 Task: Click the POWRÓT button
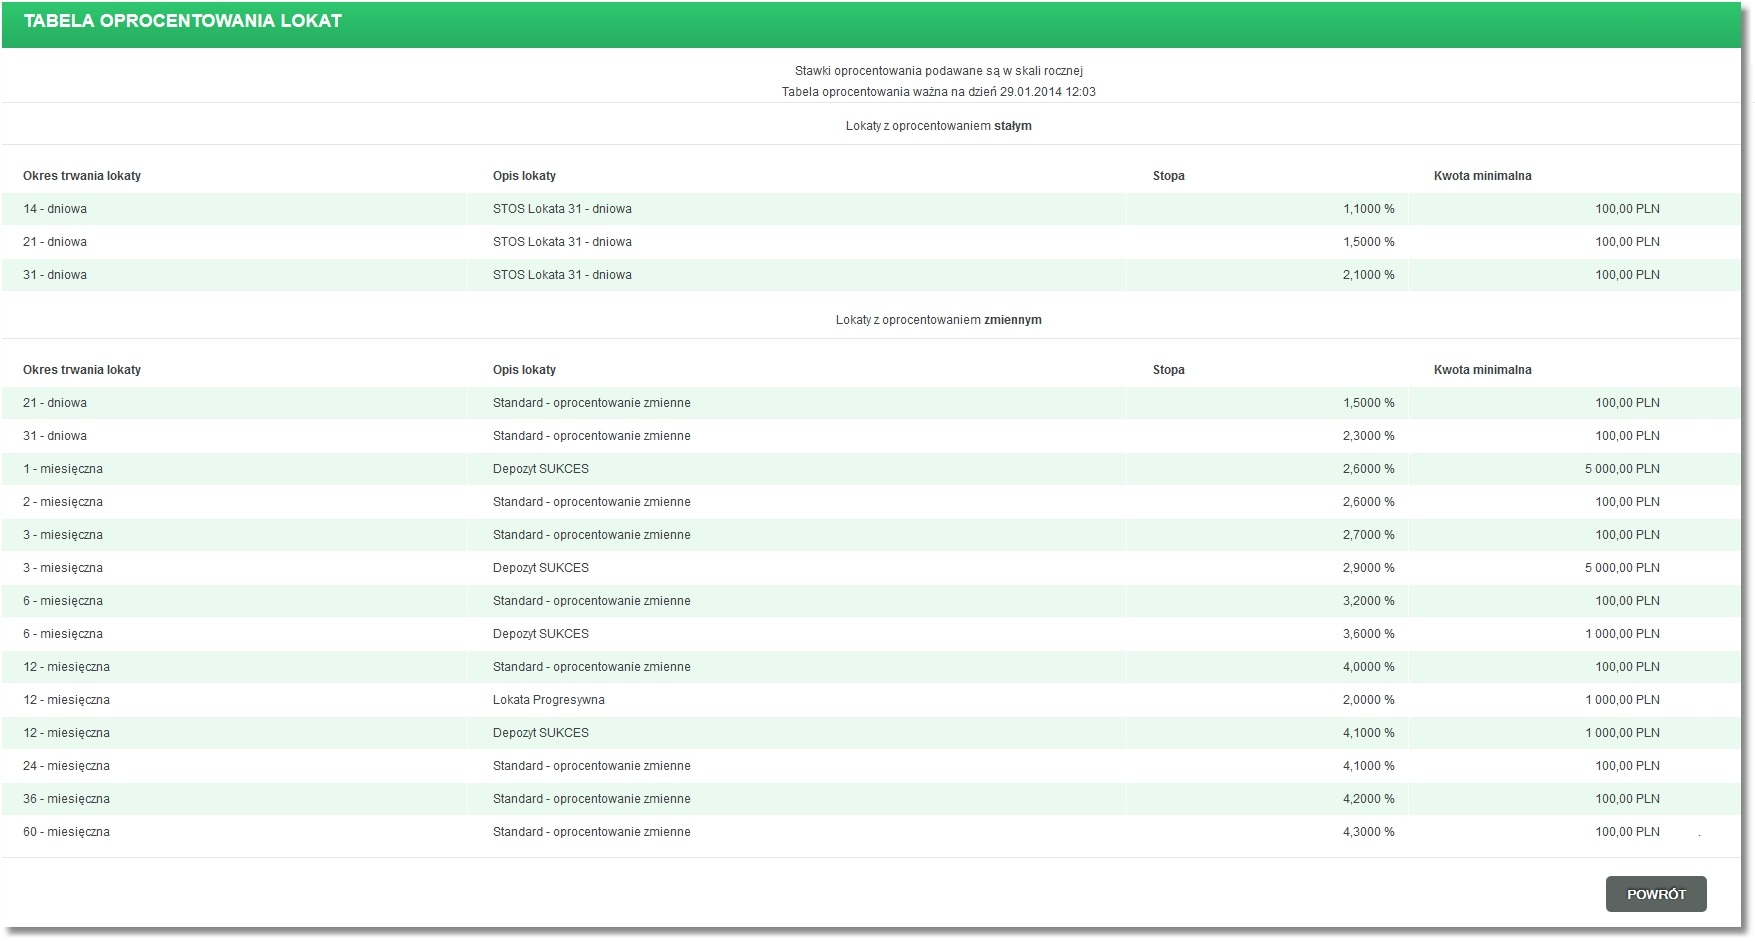pos(1656,894)
